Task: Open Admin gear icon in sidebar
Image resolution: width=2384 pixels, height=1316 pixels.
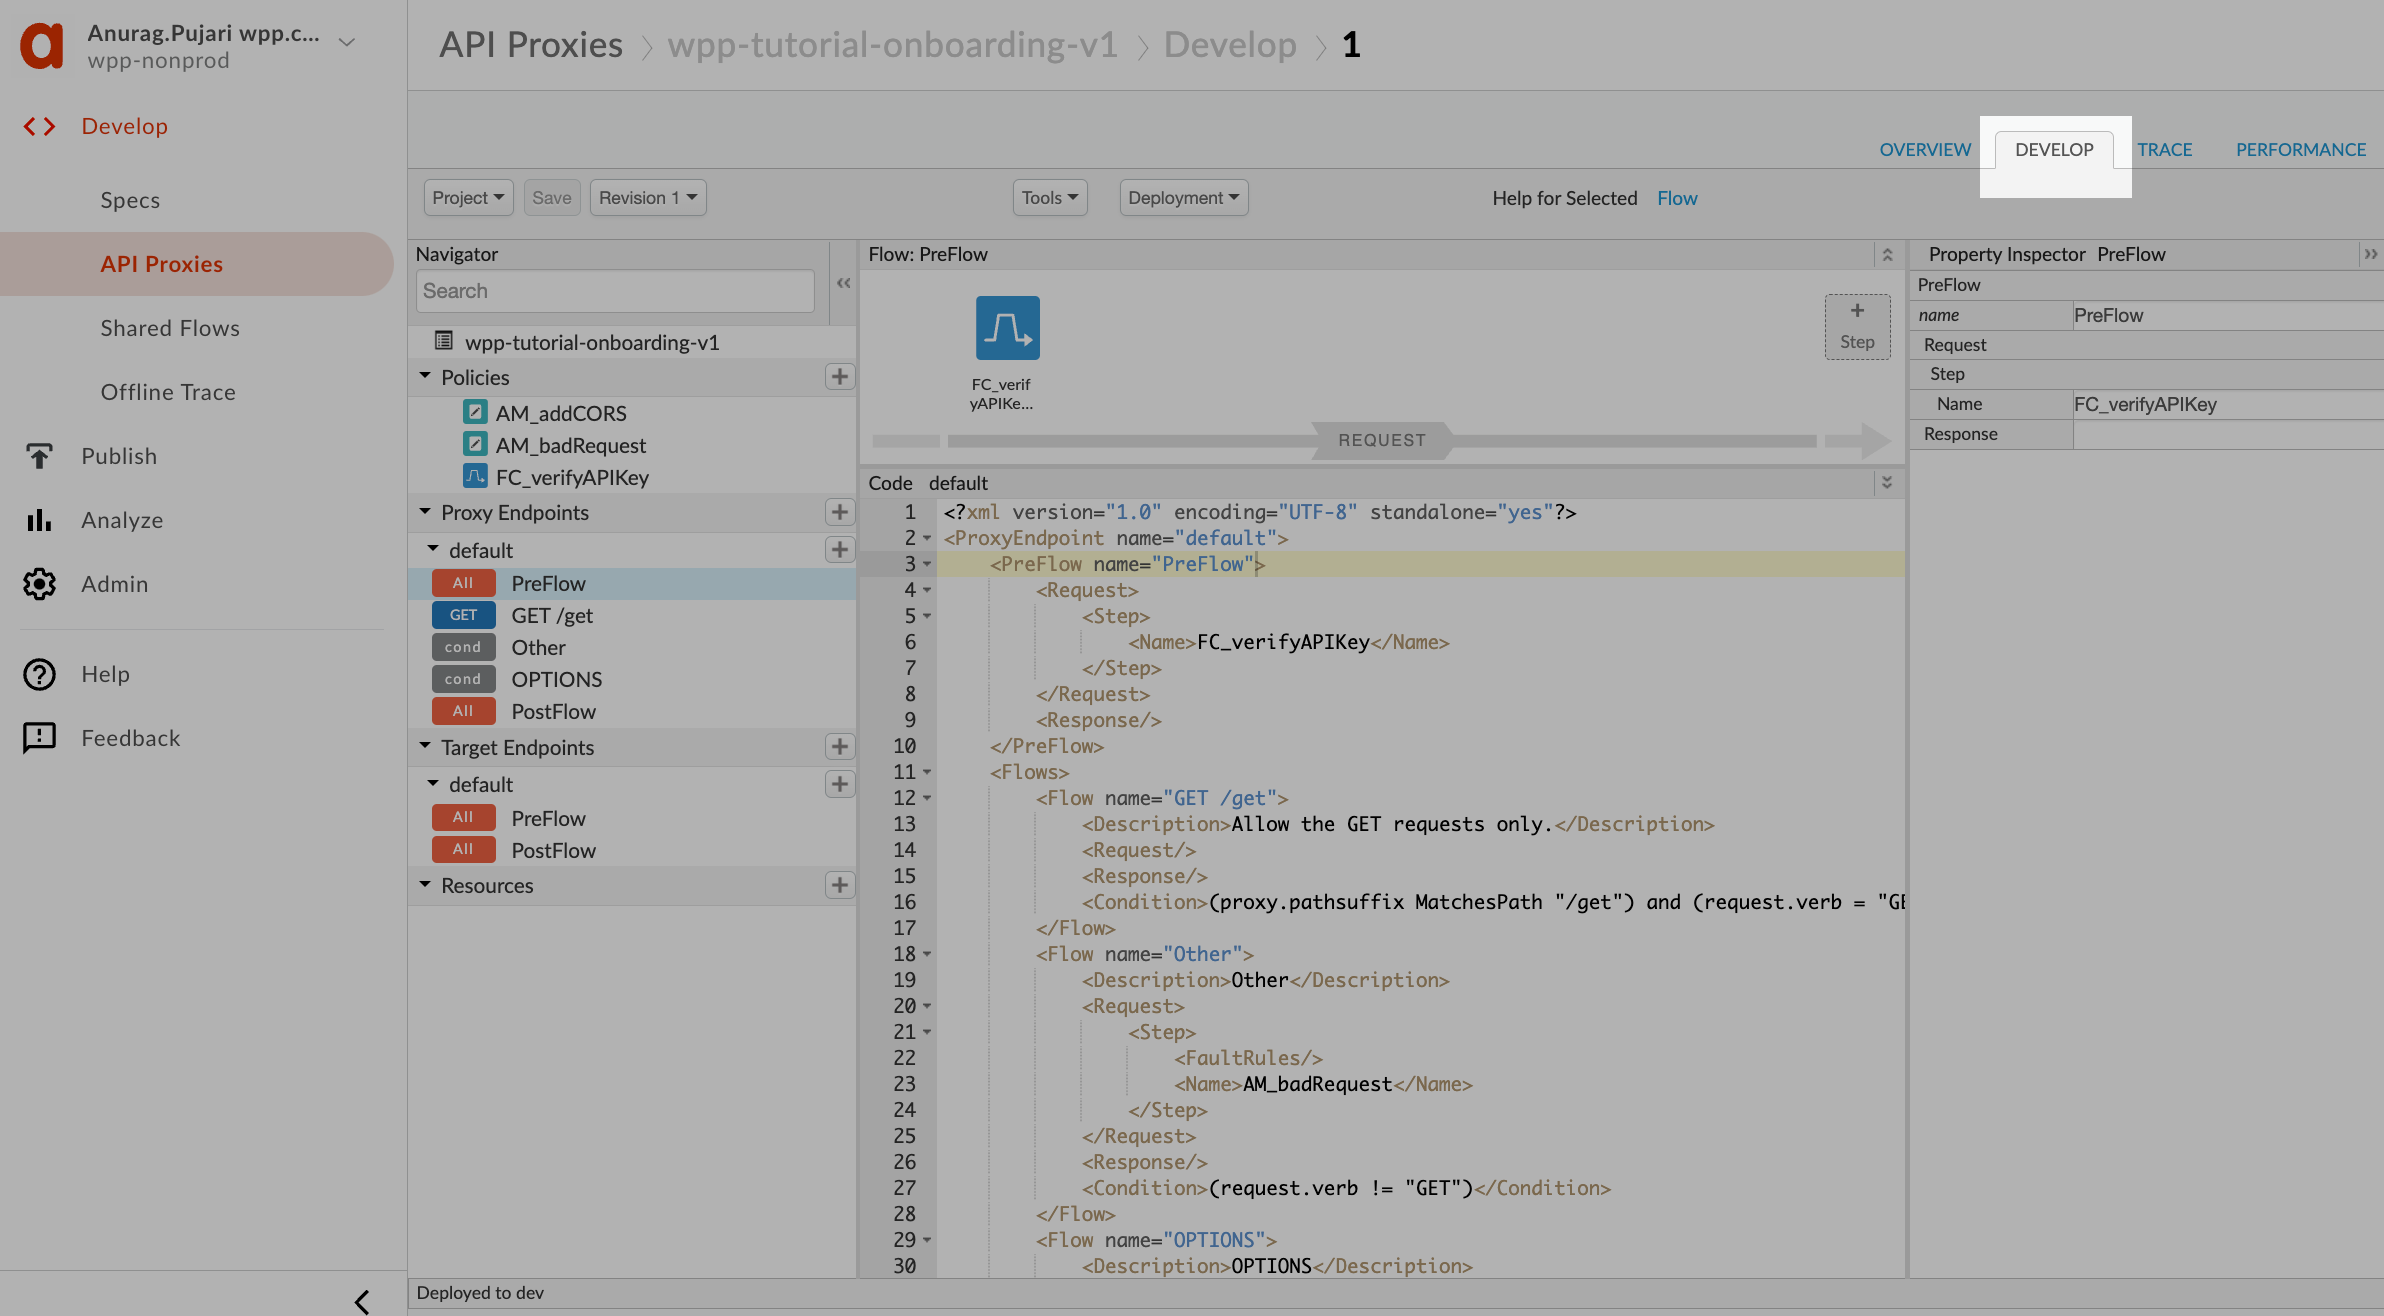Action: click(x=39, y=584)
